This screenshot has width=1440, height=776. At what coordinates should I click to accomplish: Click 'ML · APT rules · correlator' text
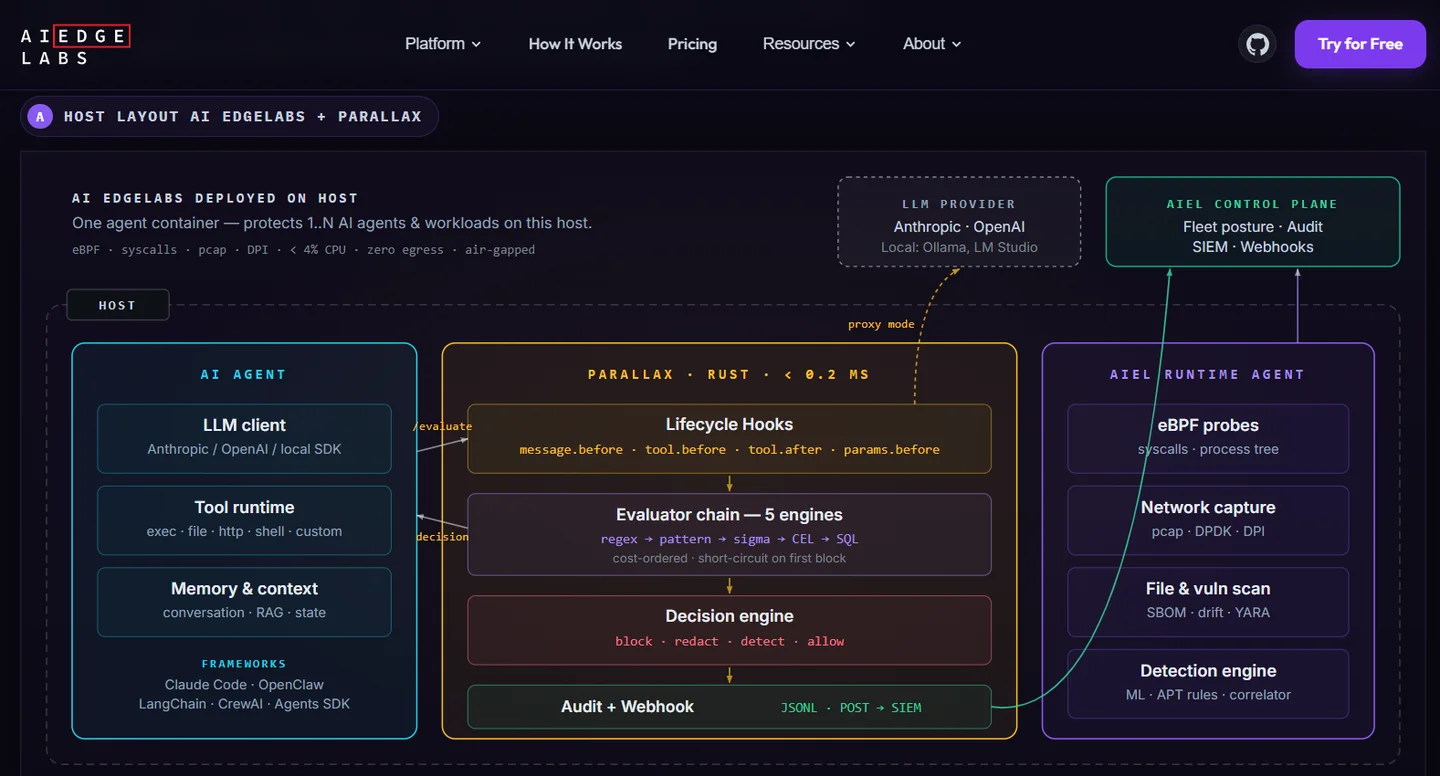1208,694
